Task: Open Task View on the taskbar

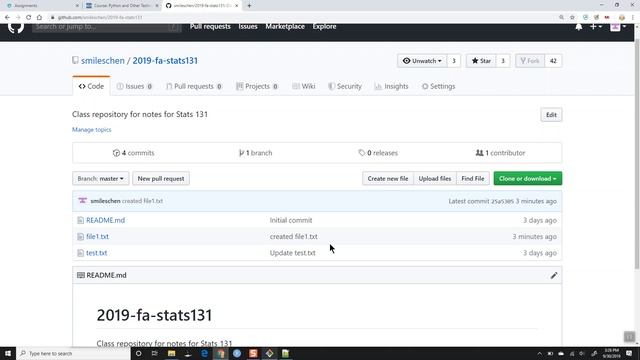Action: coord(155,353)
